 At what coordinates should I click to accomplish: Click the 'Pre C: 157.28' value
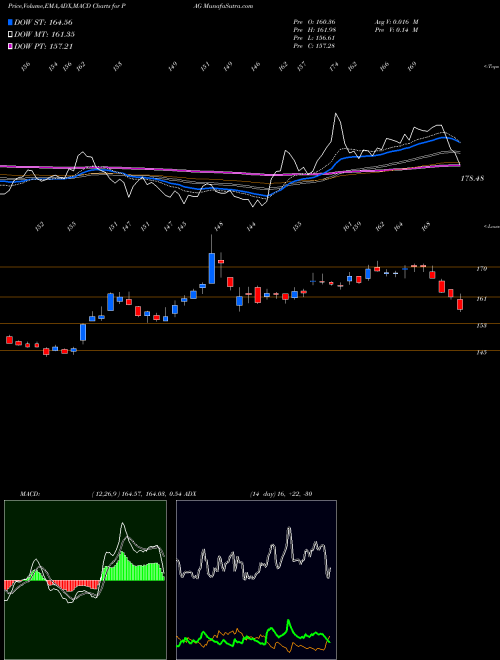(x=314, y=45)
